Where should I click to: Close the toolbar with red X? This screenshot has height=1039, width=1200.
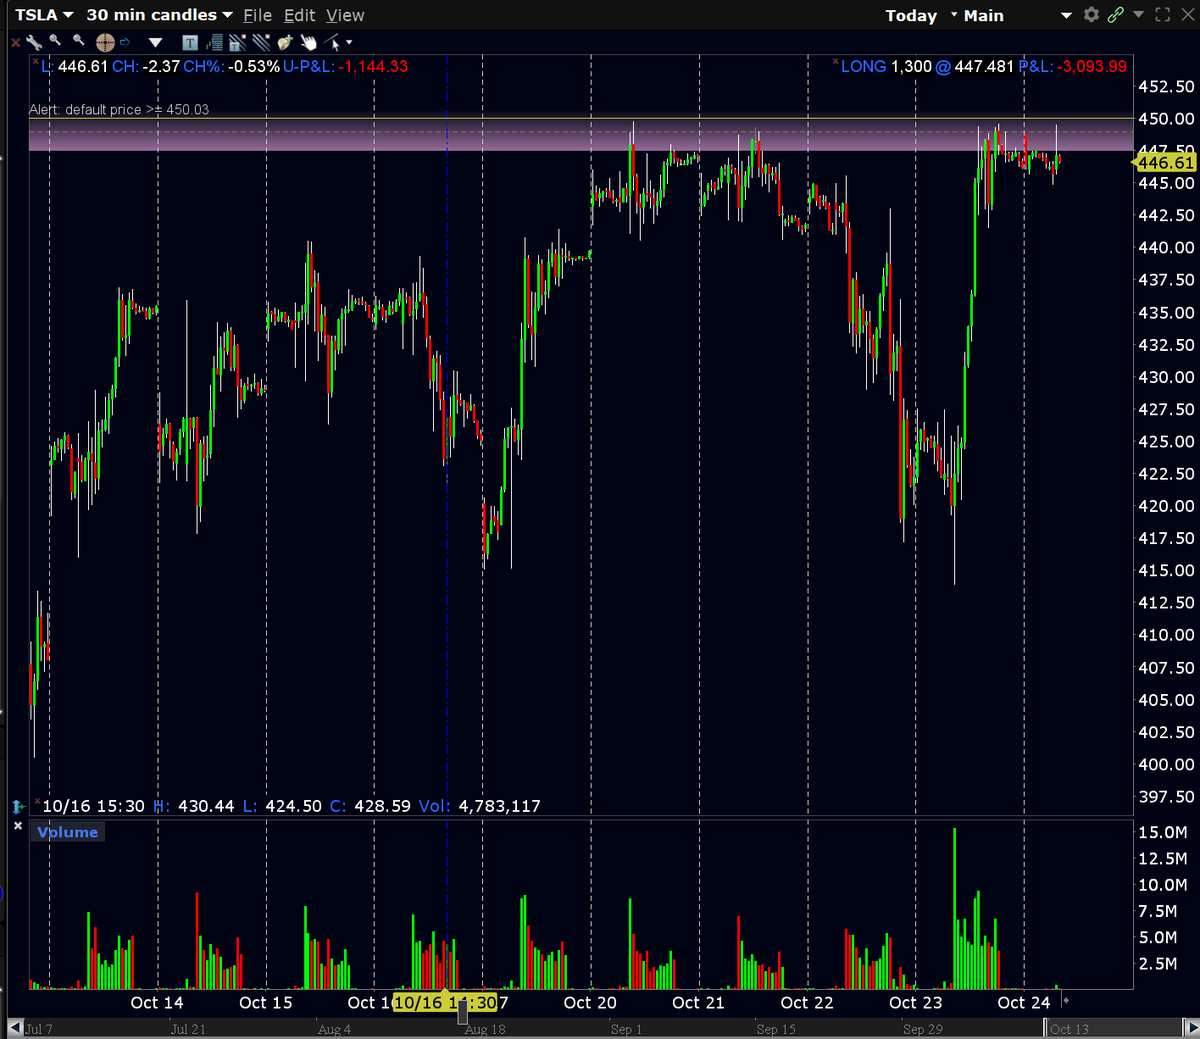[x=15, y=43]
